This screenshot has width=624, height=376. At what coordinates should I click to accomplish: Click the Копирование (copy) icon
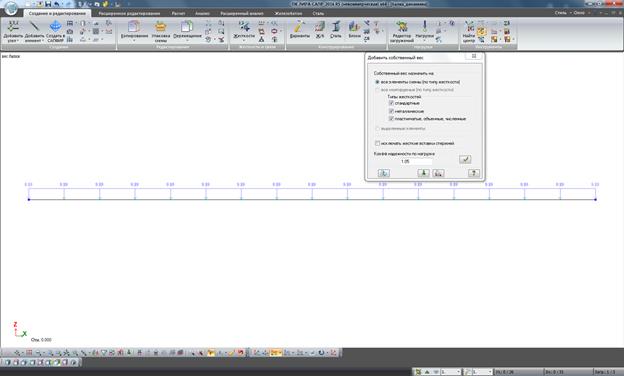point(134,31)
